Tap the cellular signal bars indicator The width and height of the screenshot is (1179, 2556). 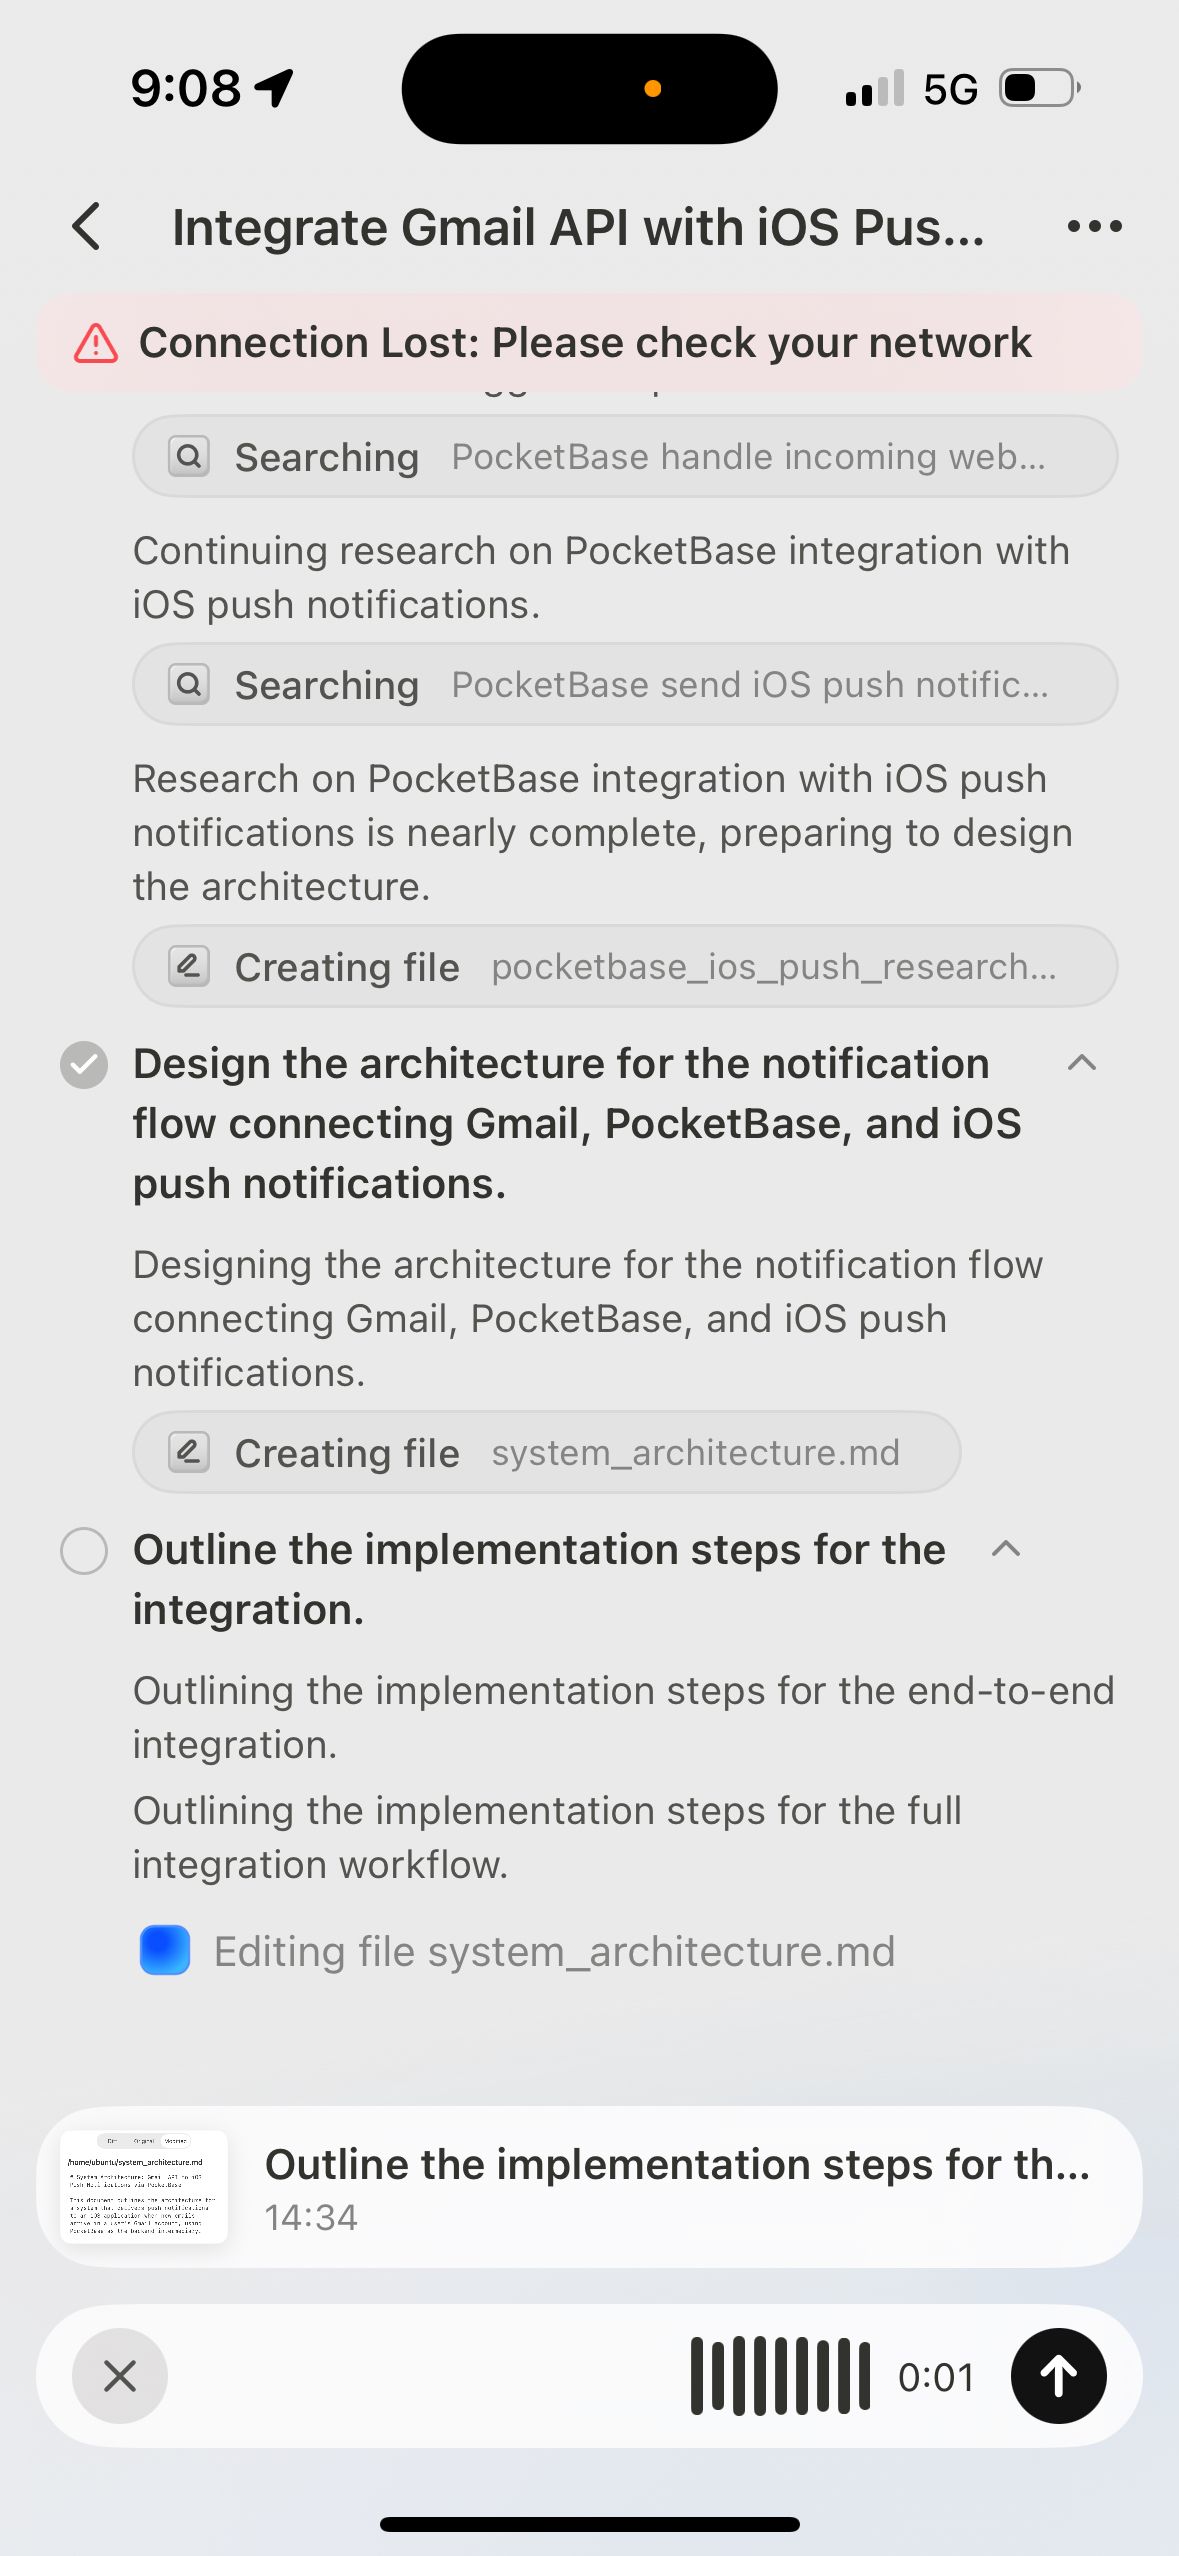click(875, 89)
